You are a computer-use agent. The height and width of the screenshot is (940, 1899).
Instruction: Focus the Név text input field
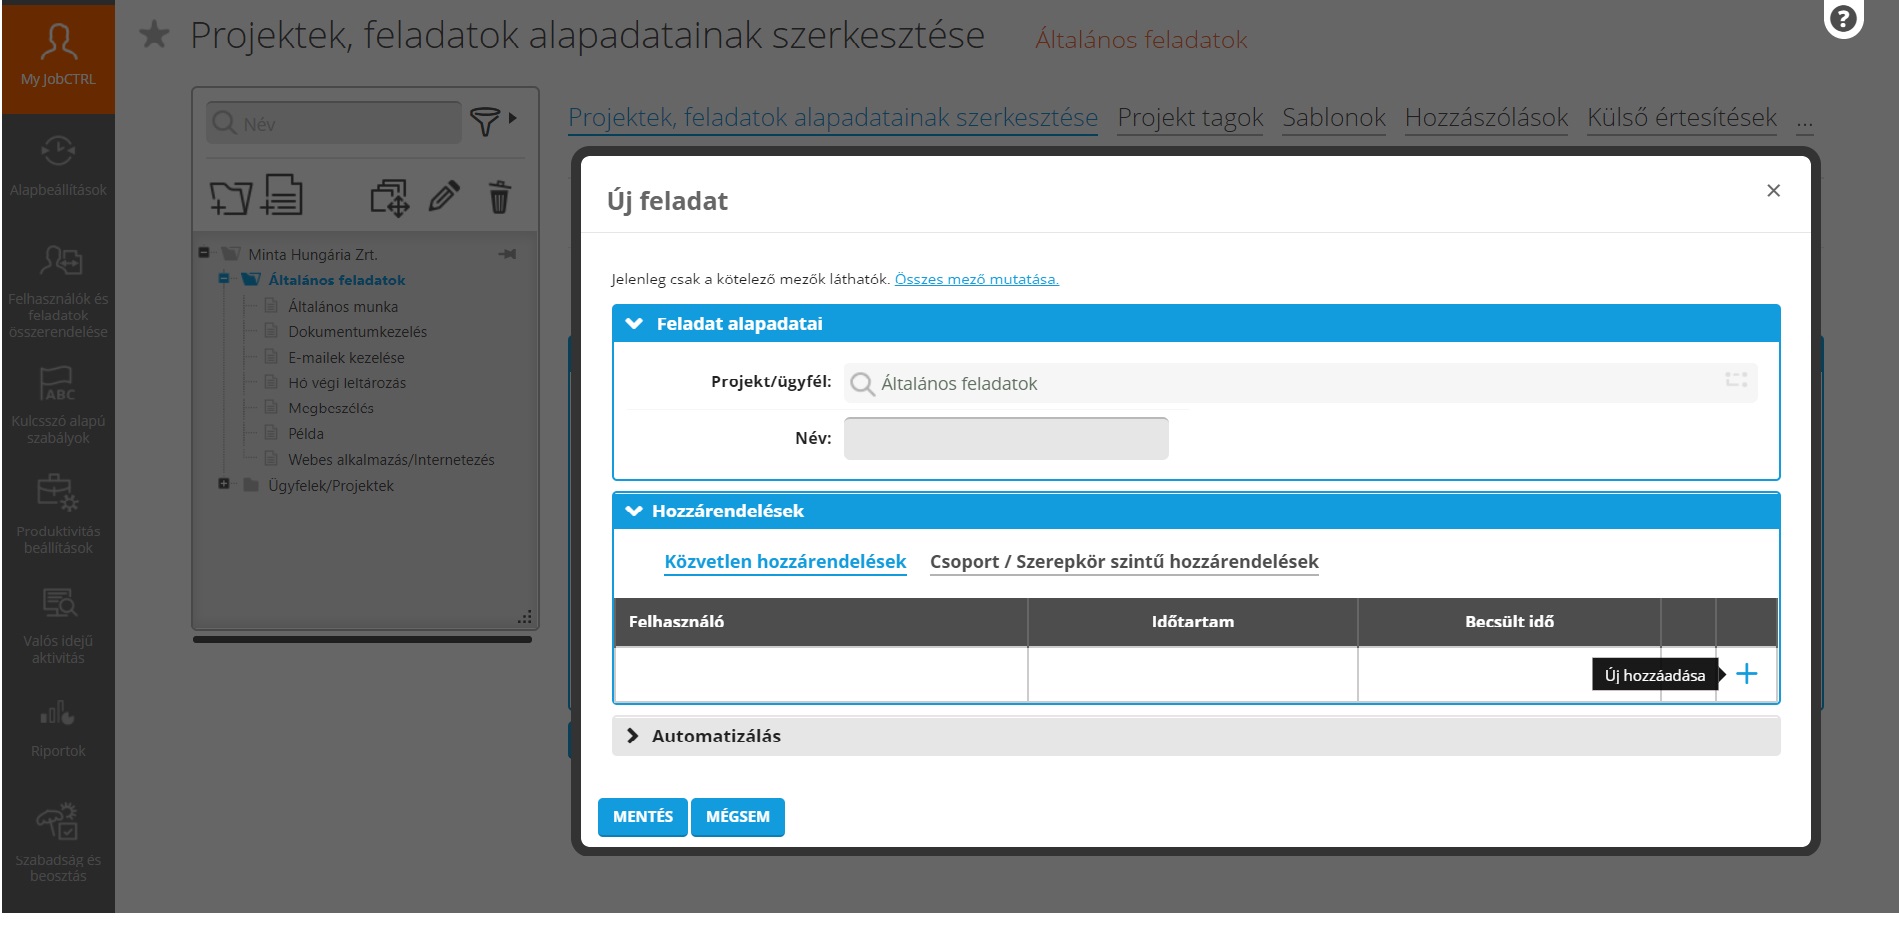pyautogui.click(x=1005, y=439)
